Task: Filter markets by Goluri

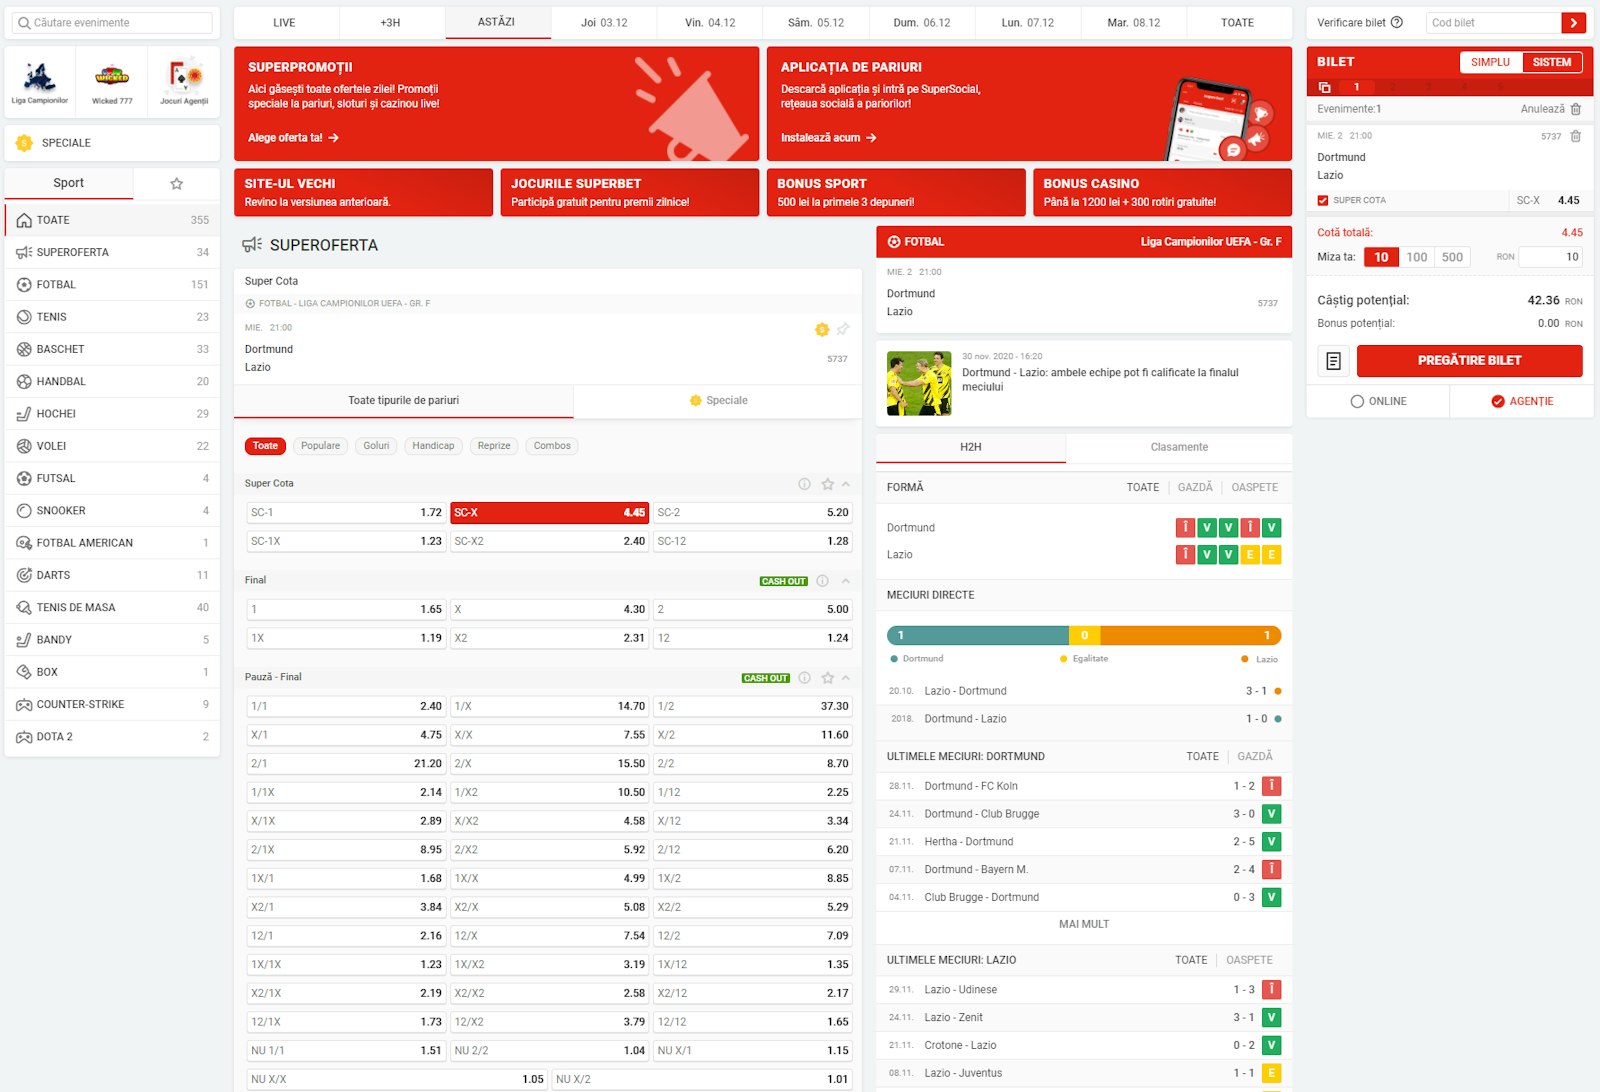Action: coord(376,446)
